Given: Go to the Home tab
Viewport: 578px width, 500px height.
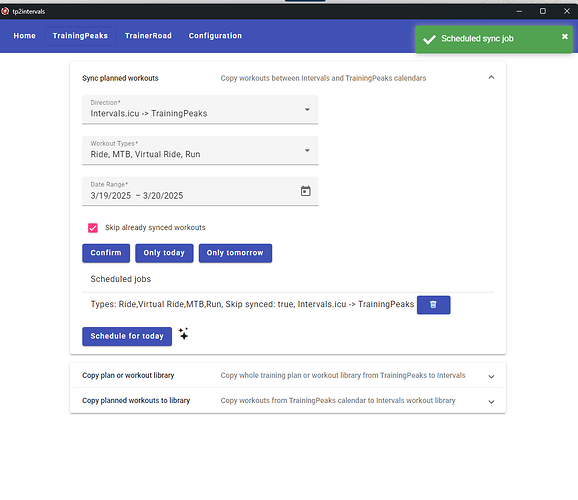Looking at the screenshot, I should coord(24,36).
